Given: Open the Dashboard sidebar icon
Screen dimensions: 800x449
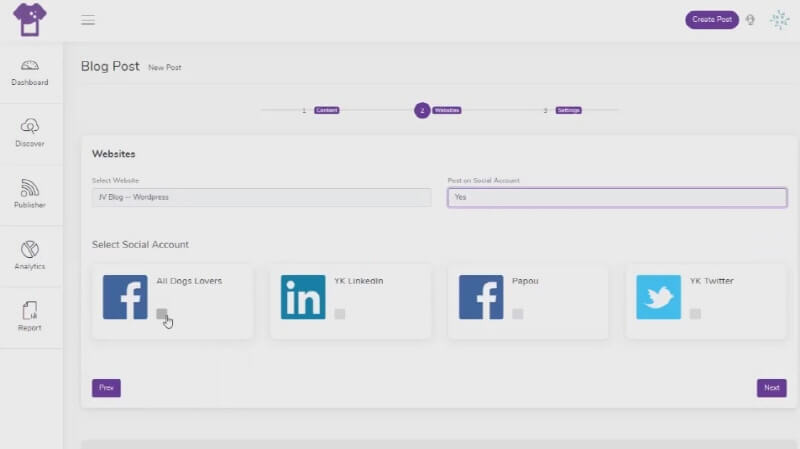Looking at the screenshot, I should 30,65.
